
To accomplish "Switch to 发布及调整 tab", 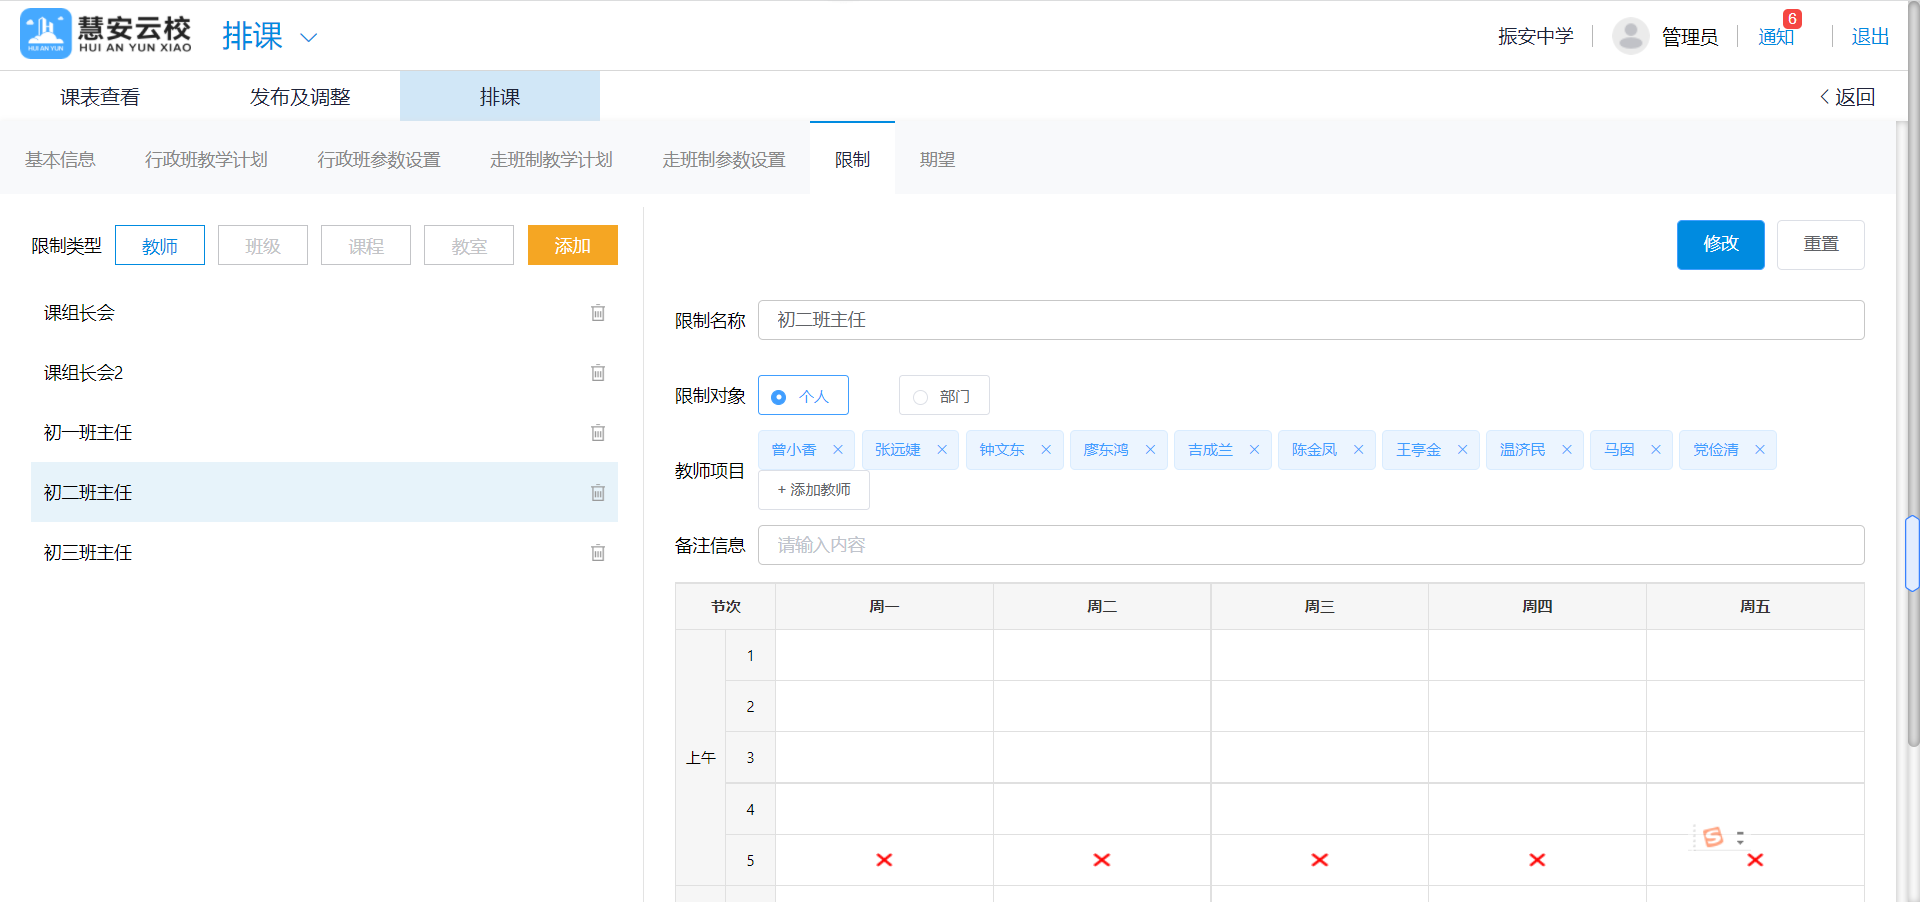I will [x=300, y=97].
